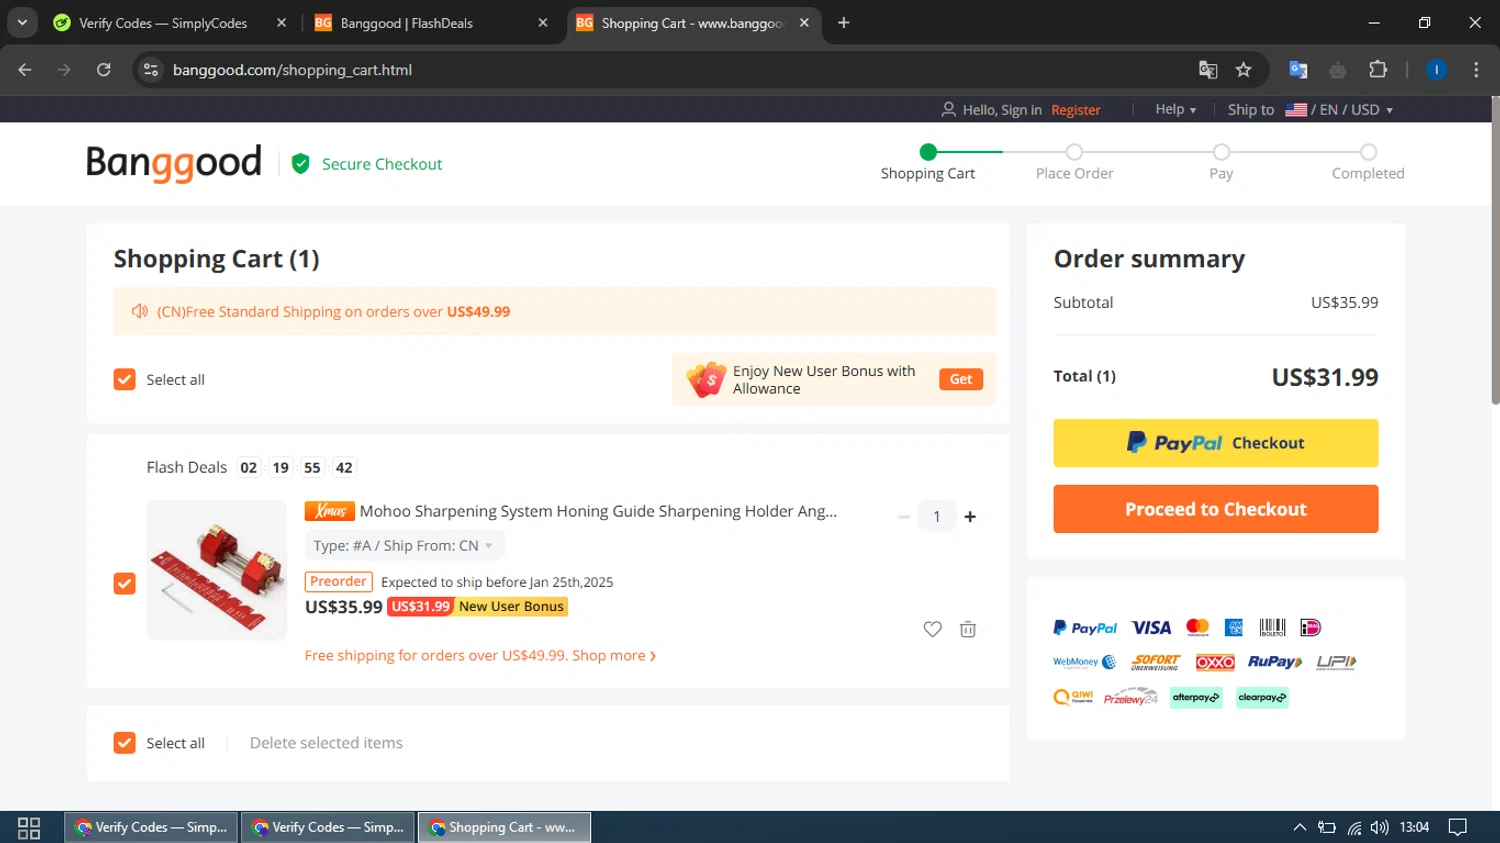Decrease quantity with the minus button
The image size is (1500, 843).
[x=904, y=517]
